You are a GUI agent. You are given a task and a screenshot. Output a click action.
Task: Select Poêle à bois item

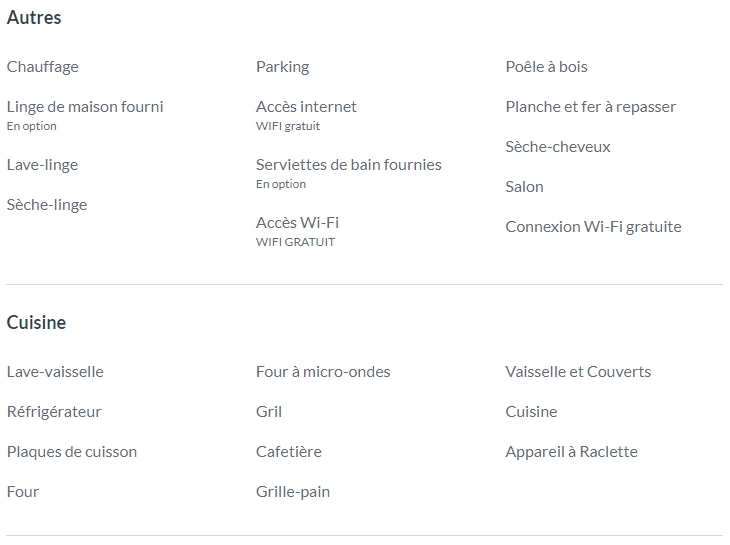547,67
